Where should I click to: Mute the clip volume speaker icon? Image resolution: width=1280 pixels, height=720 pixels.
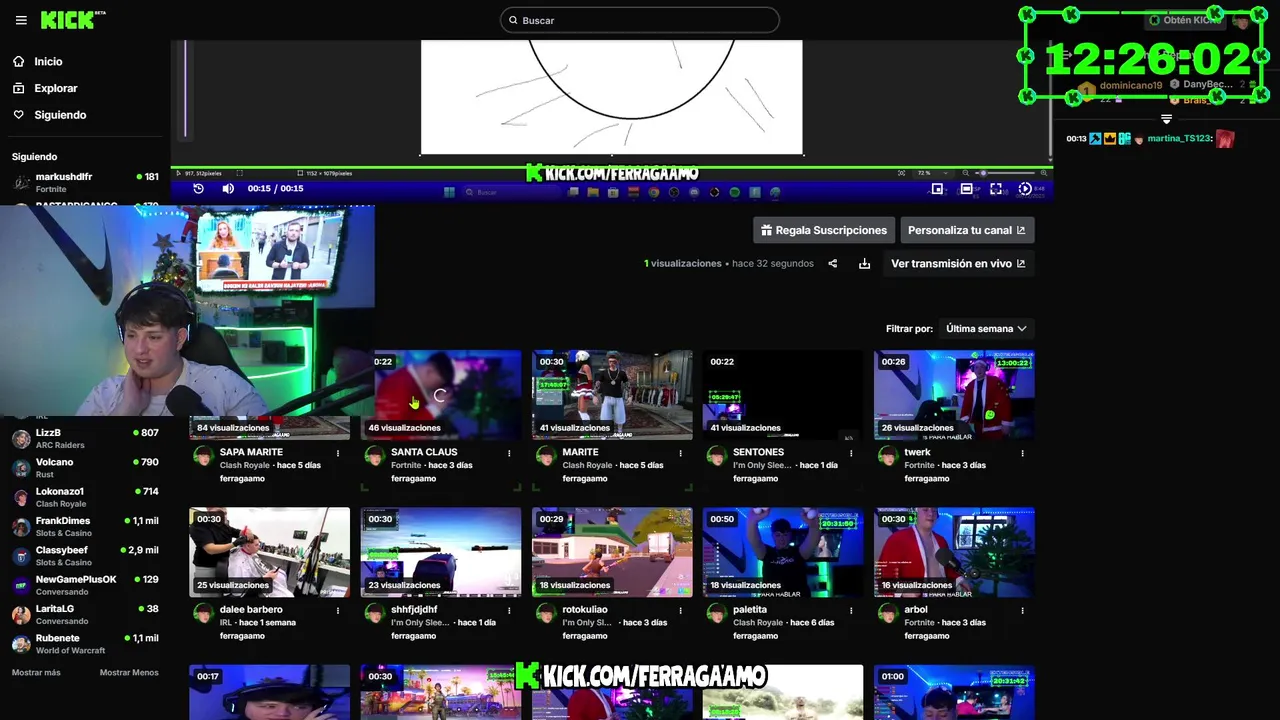tap(228, 188)
